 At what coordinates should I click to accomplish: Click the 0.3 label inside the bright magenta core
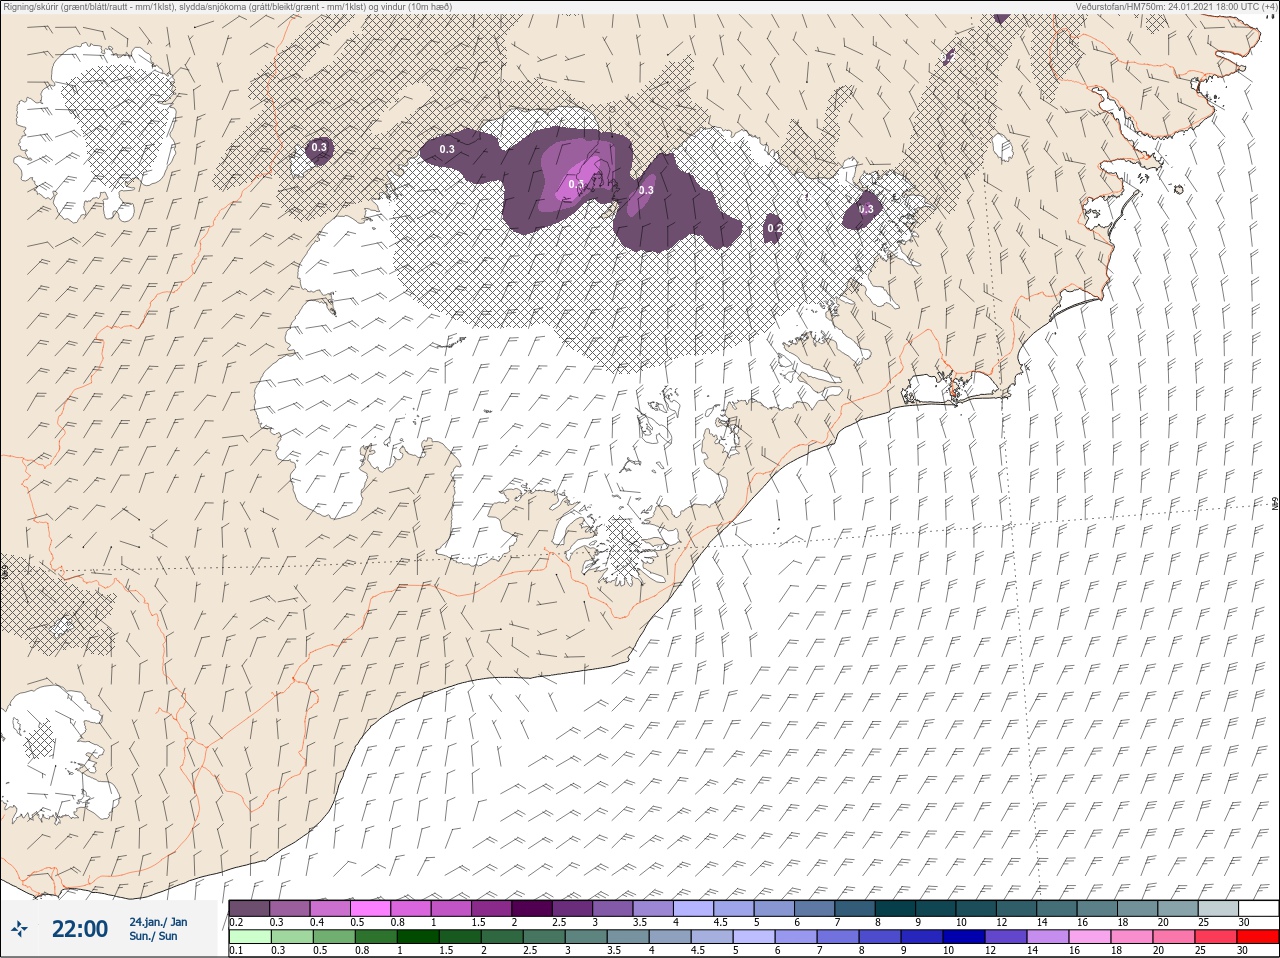[x=576, y=184]
